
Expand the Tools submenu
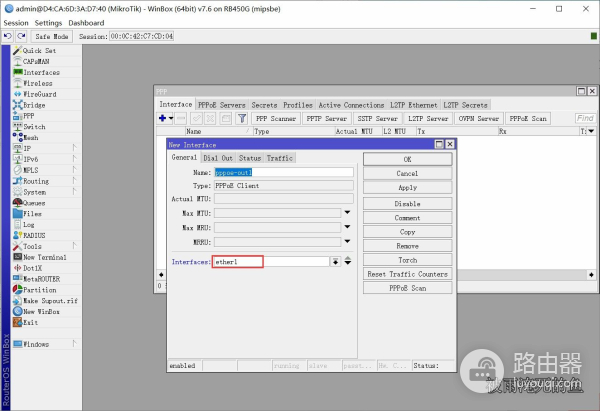click(75, 246)
